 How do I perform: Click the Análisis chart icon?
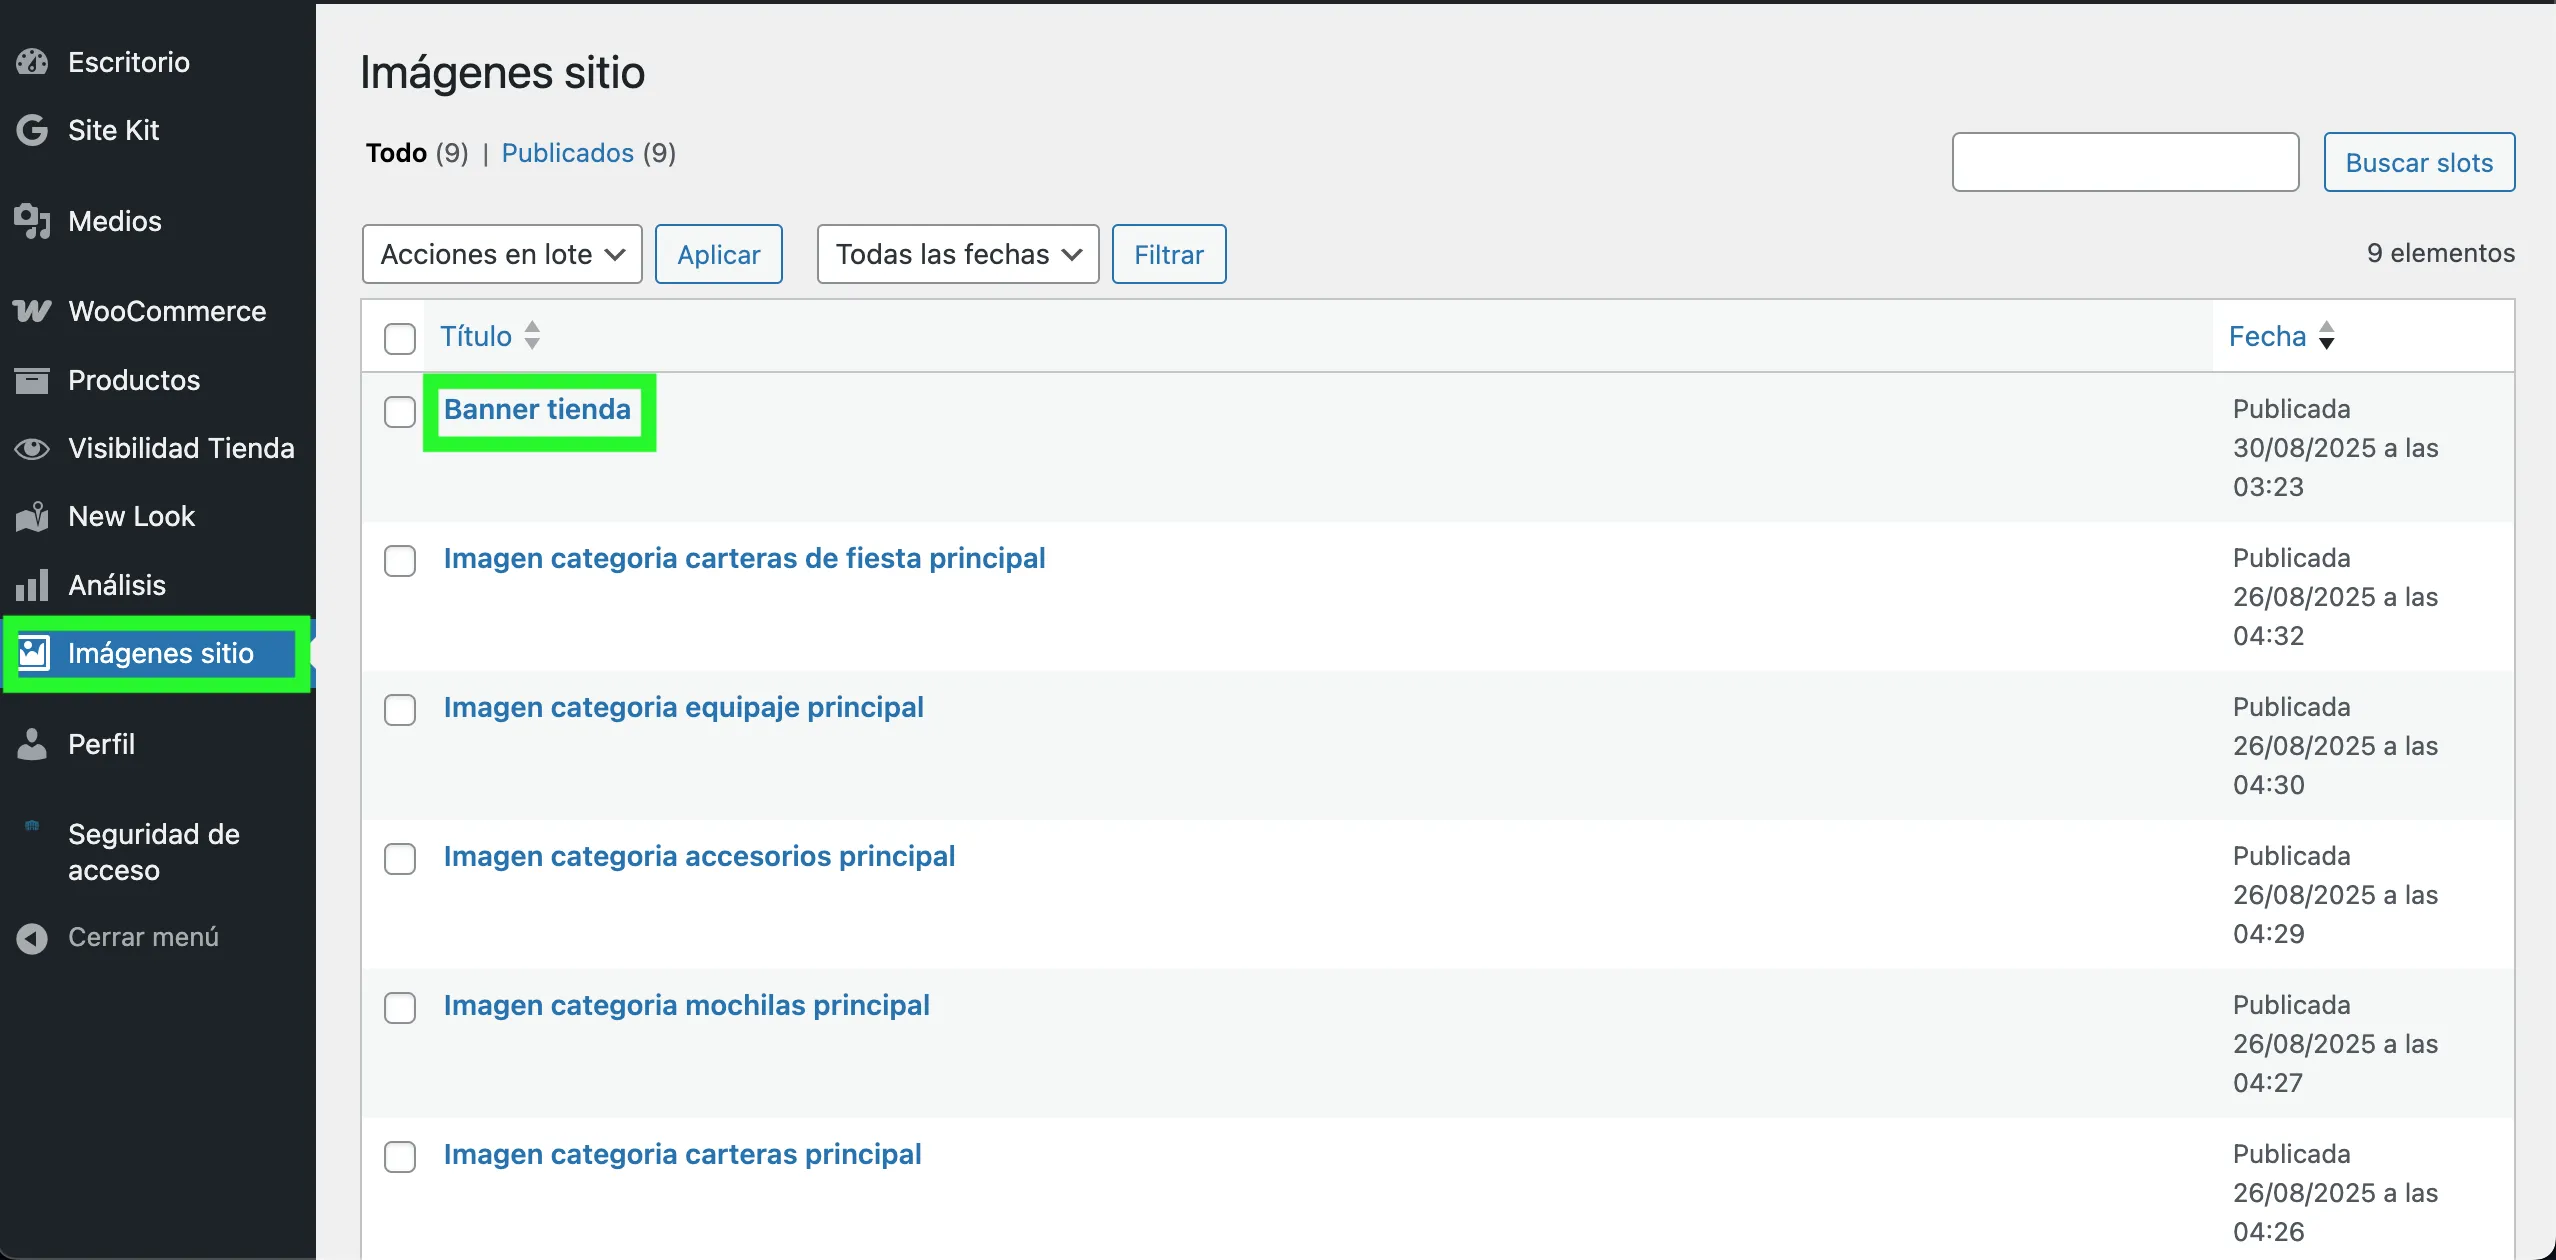[31, 585]
